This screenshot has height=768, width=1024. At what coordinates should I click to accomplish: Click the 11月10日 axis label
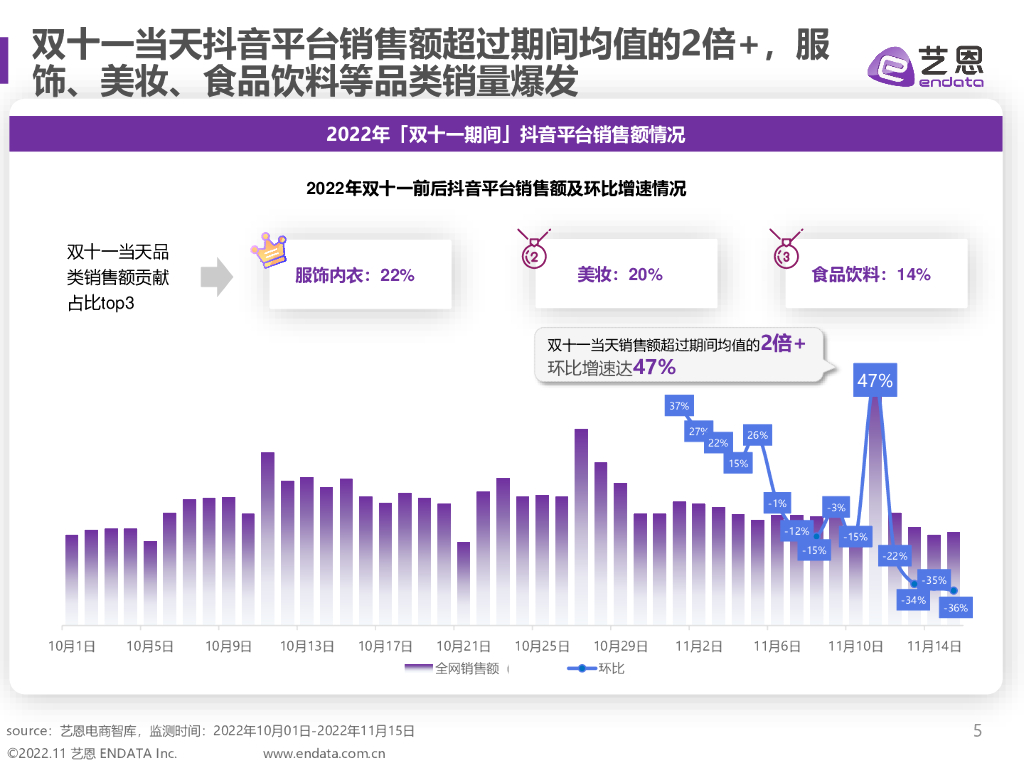(856, 646)
